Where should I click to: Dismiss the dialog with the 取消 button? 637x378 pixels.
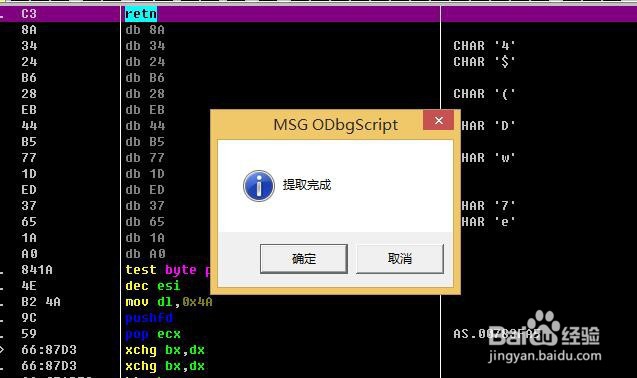click(x=400, y=259)
